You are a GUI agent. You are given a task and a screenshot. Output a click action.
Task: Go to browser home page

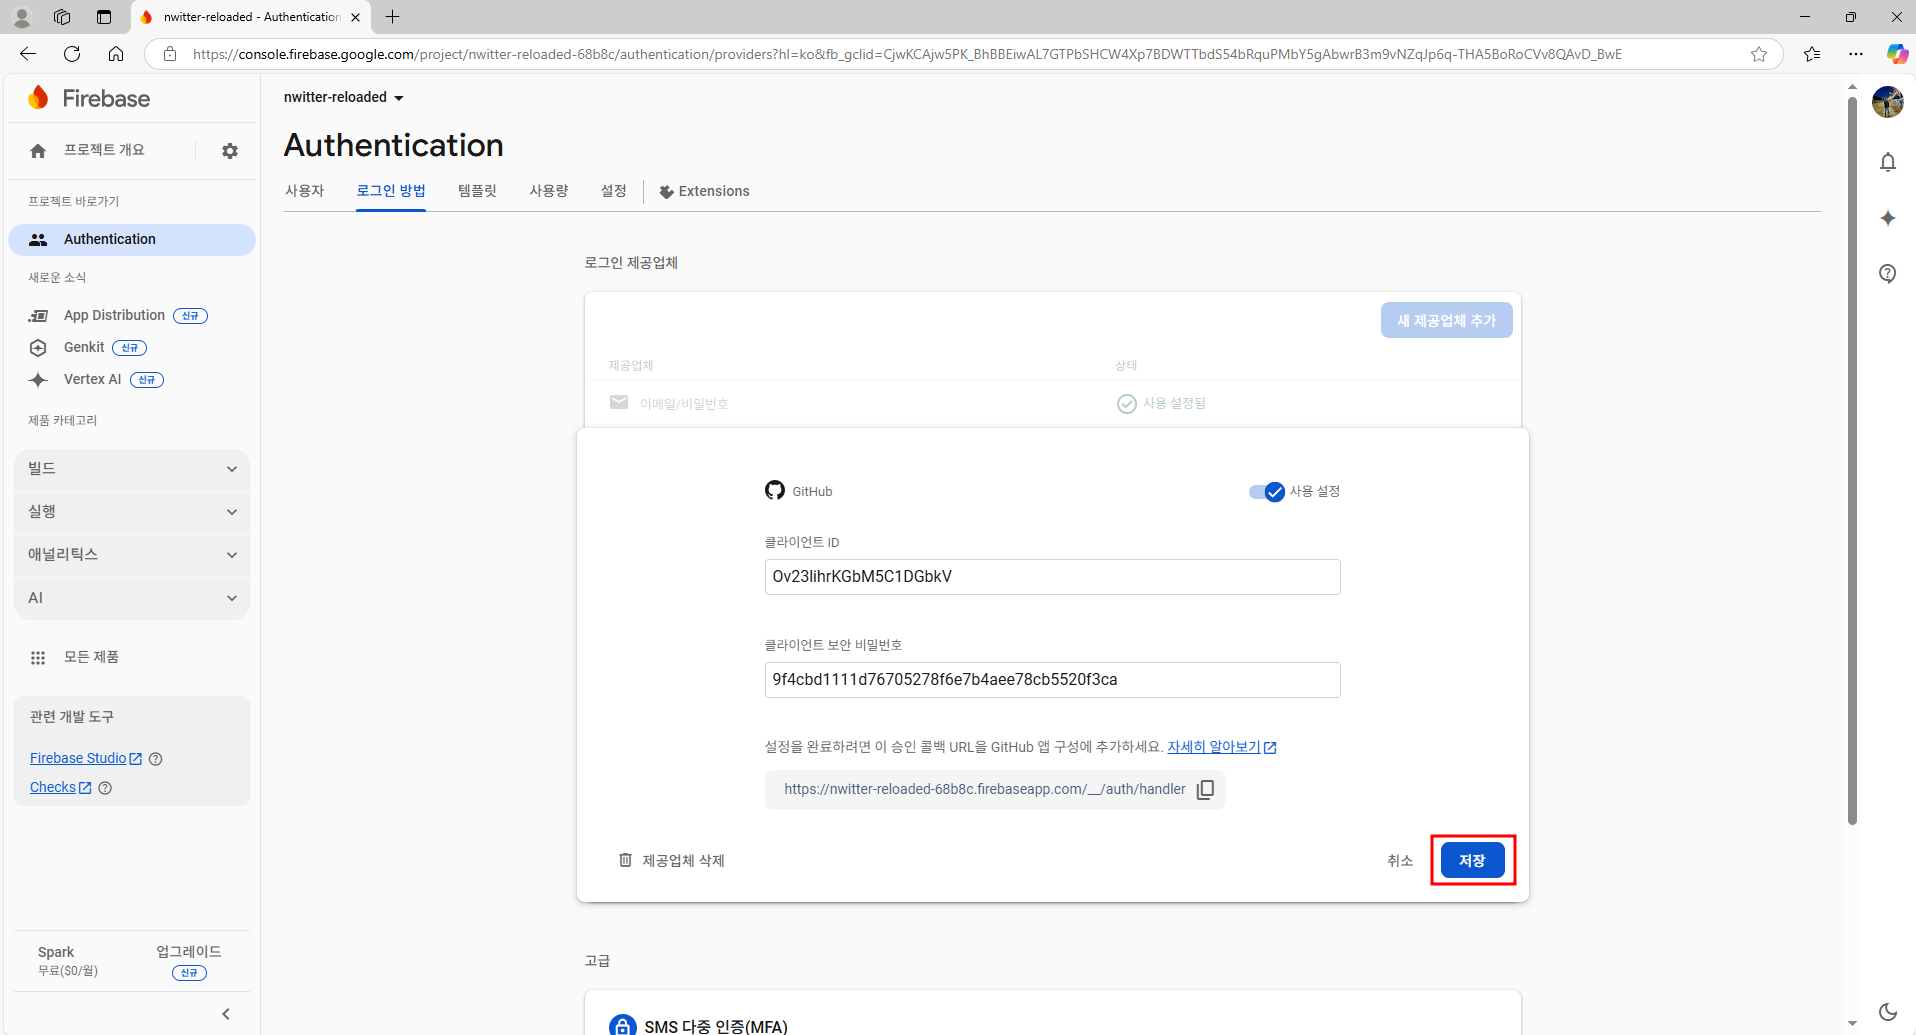[x=116, y=54]
